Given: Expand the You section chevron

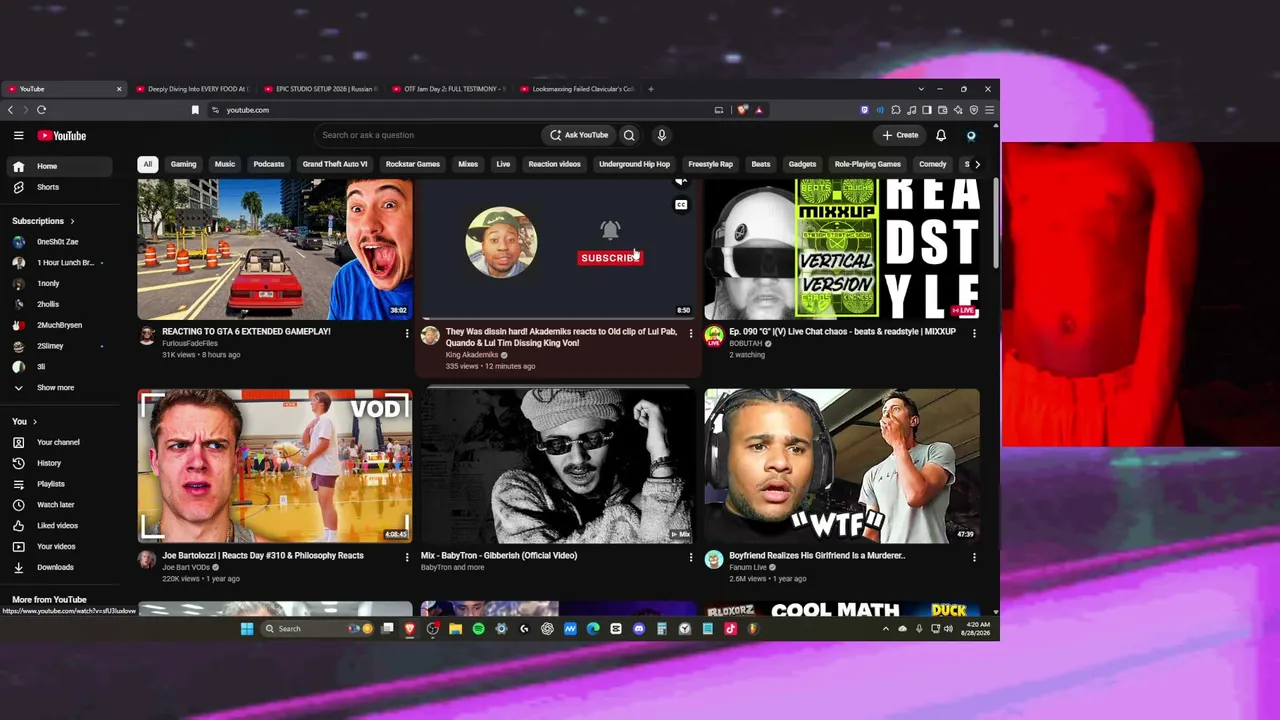Looking at the screenshot, I should 35,422.
